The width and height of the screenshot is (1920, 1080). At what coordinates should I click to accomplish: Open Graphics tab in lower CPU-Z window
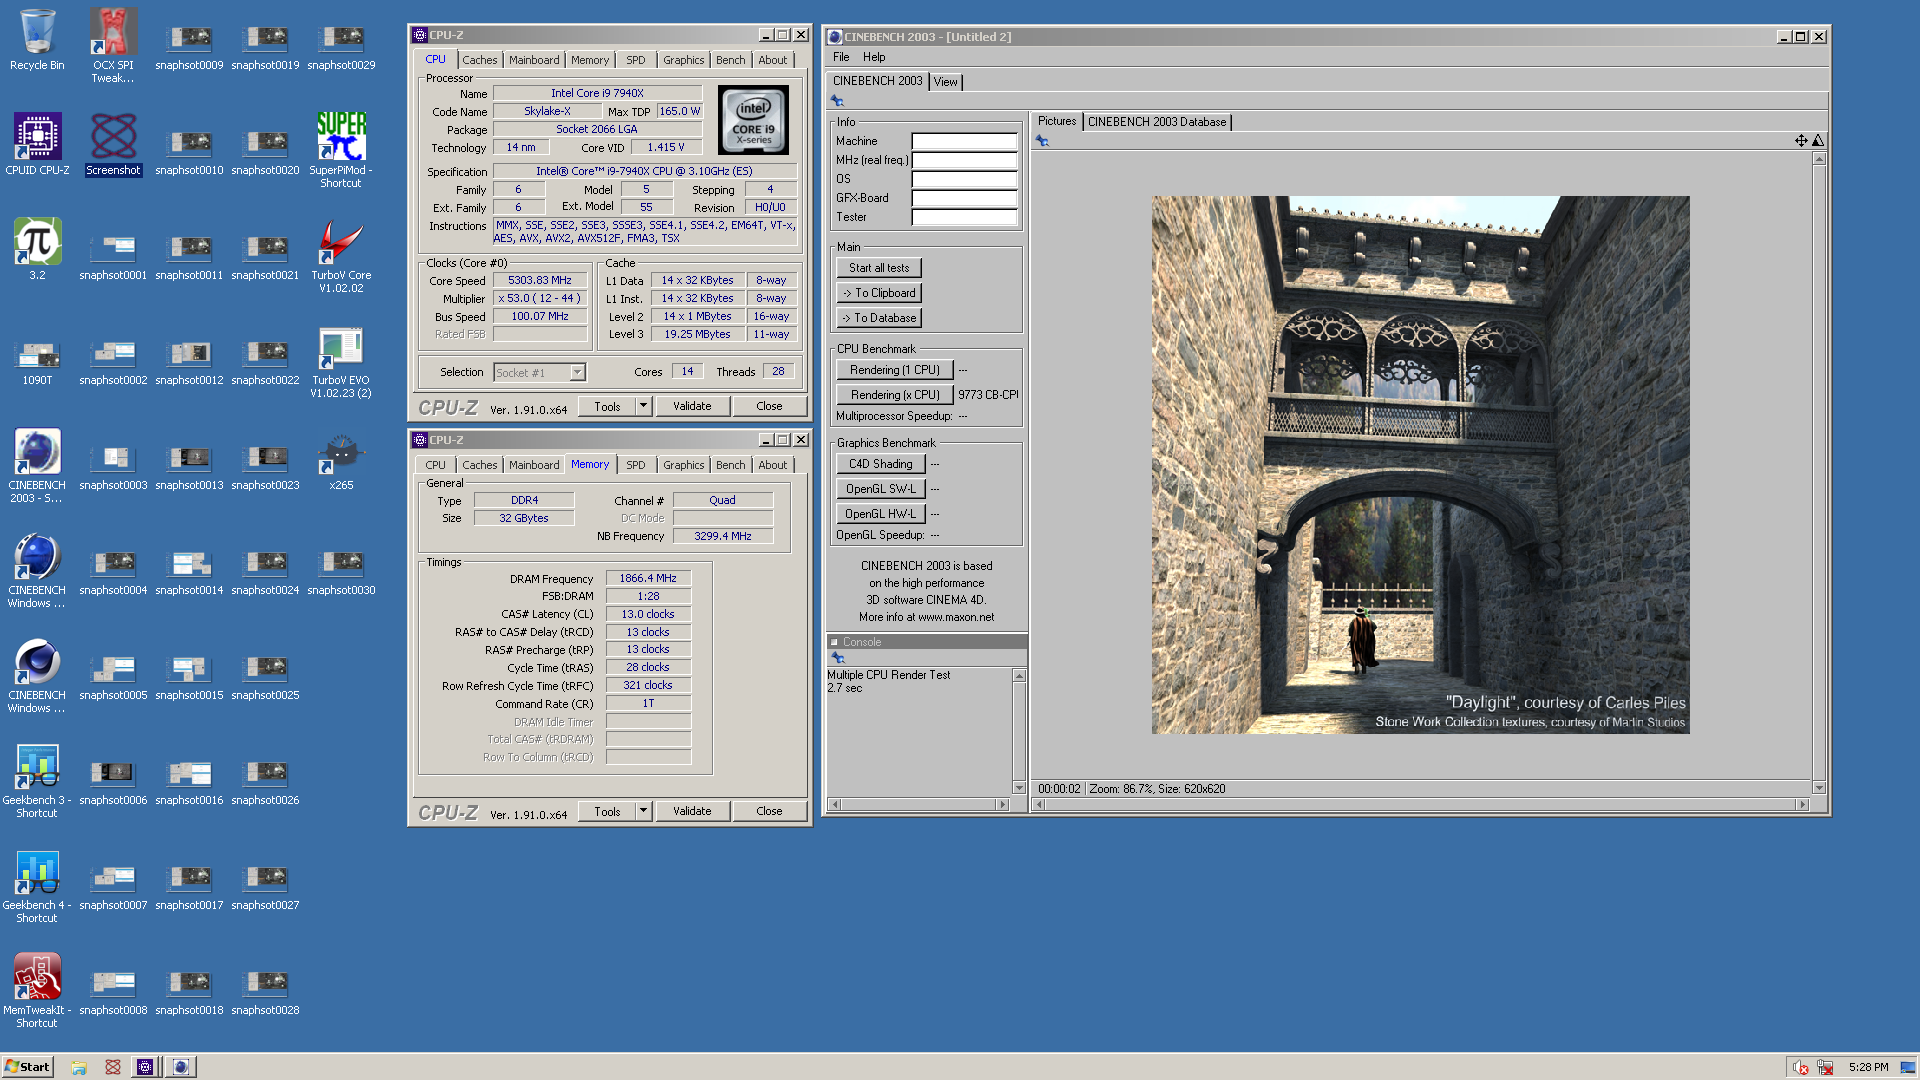coord(683,465)
